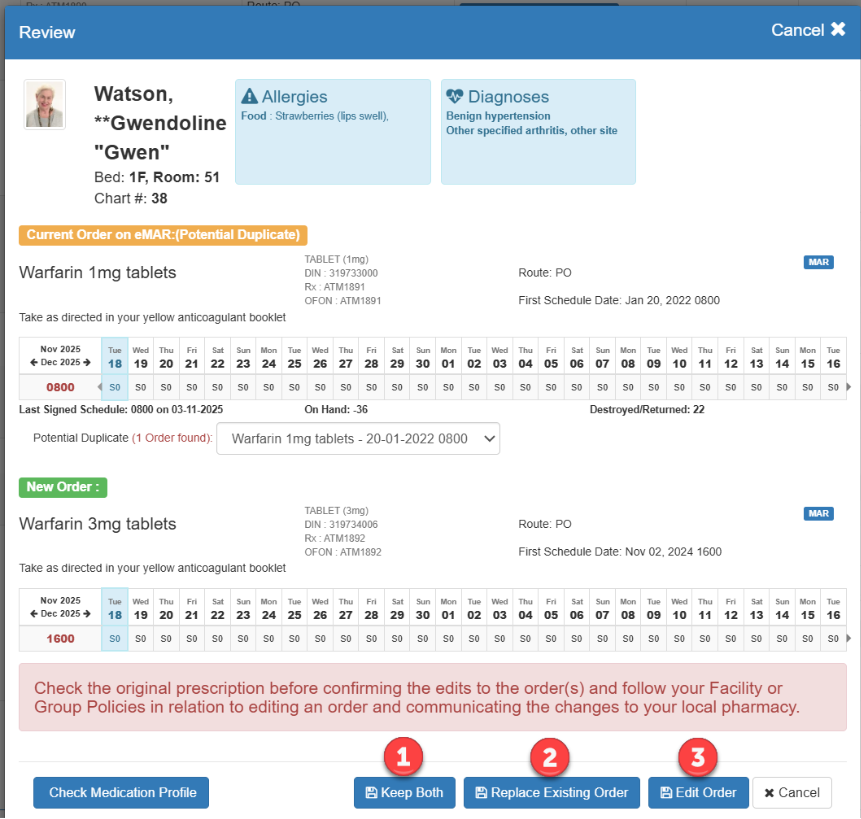Click Rx : ATM1892 text
The height and width of the screenshot is (819, 861).
pyautogui.click(x=334, y=538)
